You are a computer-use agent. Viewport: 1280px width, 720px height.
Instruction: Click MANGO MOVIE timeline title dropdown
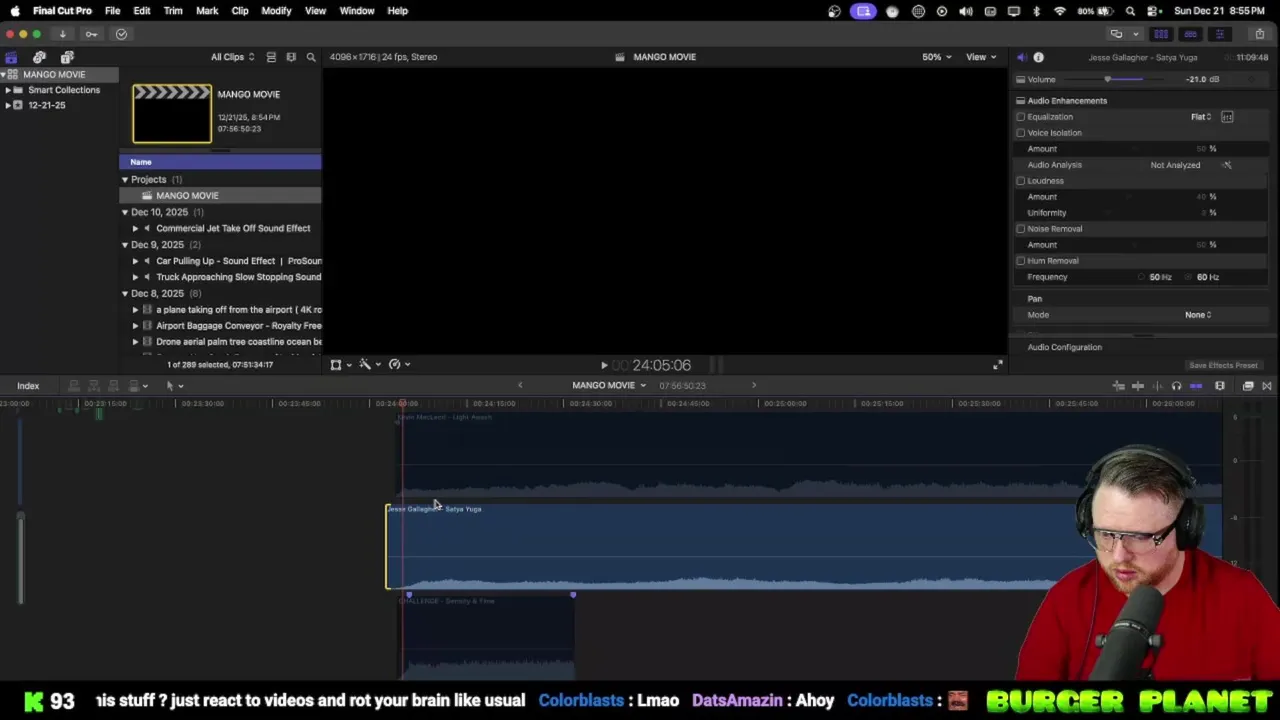pyautogui.click(x=609, y=385)
